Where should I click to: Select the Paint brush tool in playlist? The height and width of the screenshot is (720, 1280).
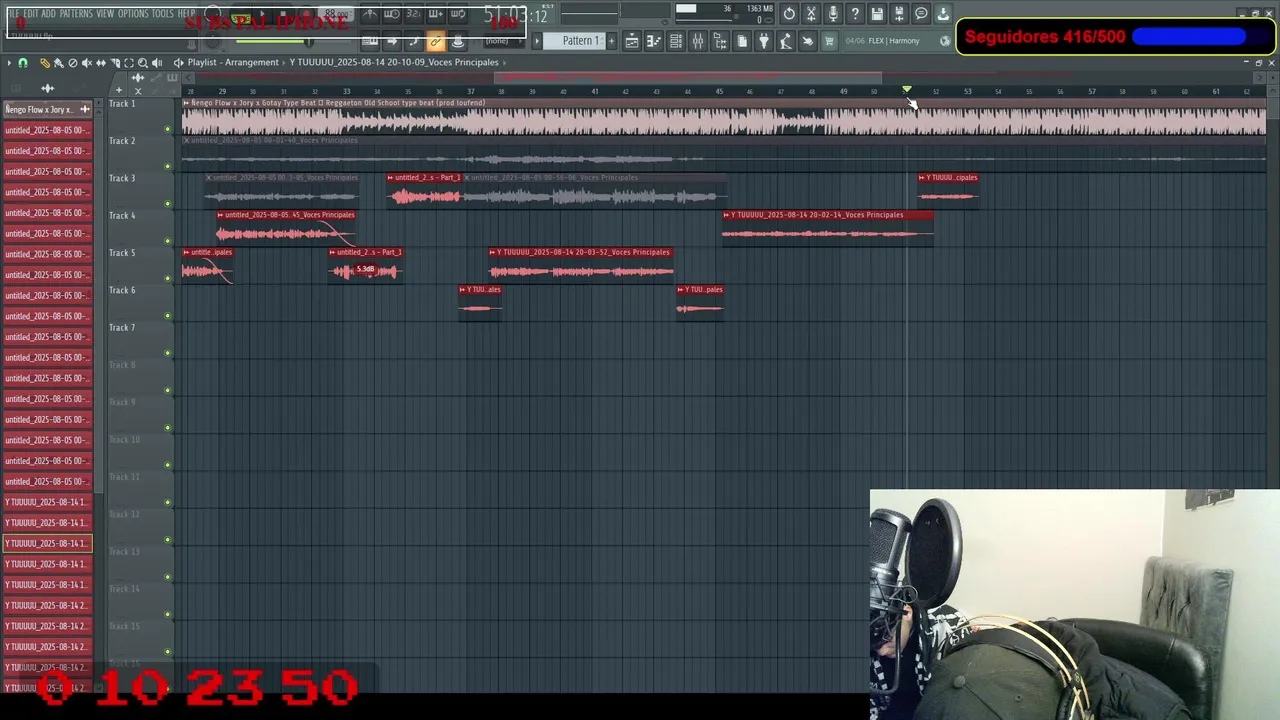[58, 63]
